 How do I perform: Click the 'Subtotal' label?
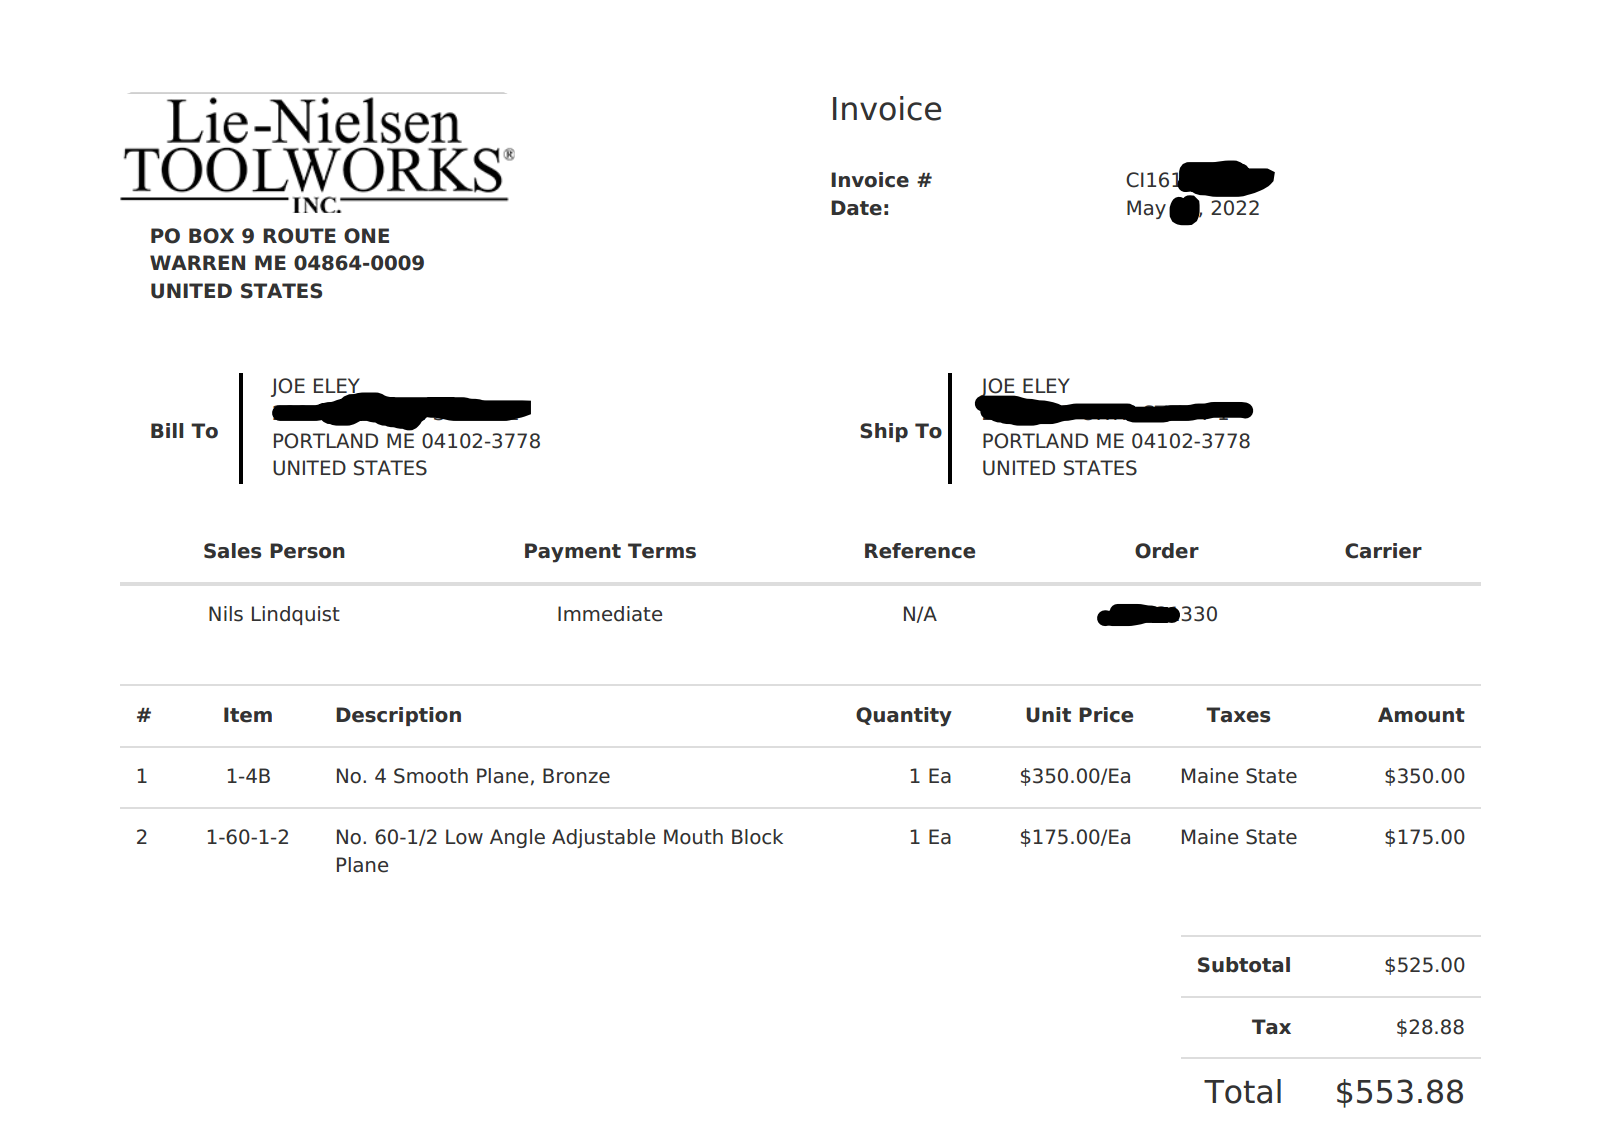pyautogui.click(x=1244, y=965)
